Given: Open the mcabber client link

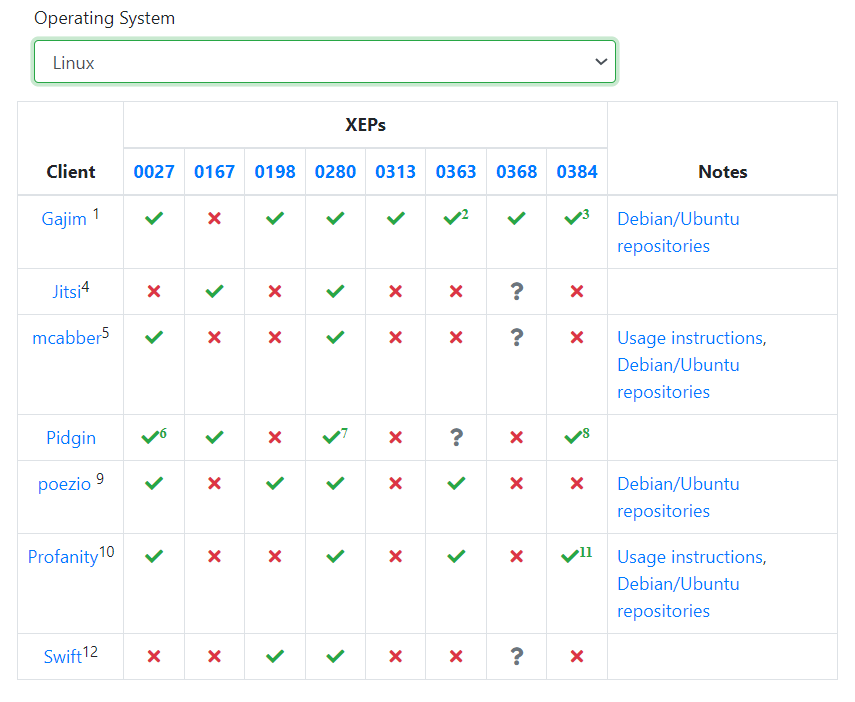Looking at the screenshot, I should pos(67,338).
